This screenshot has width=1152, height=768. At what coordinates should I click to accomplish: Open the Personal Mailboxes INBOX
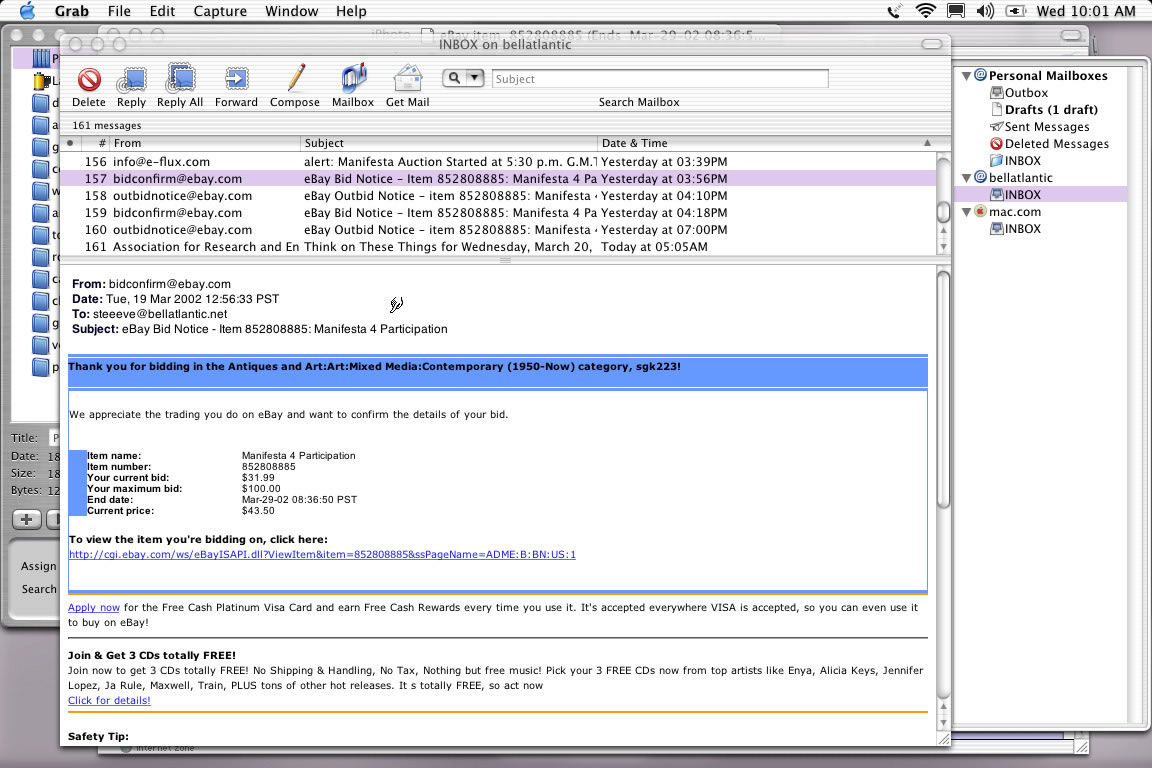(x=1015, y=161)
